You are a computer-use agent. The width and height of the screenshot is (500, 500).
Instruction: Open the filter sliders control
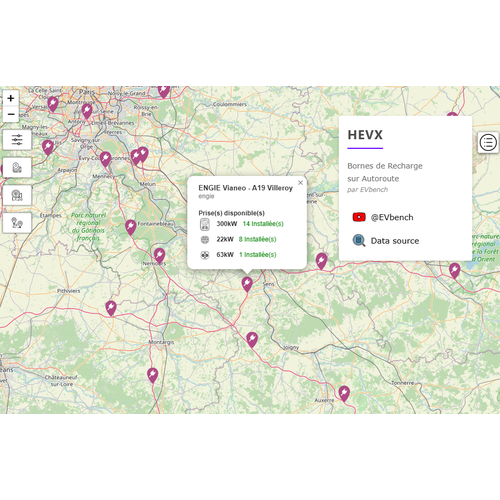pyautogui.click(x=17, y=140)
